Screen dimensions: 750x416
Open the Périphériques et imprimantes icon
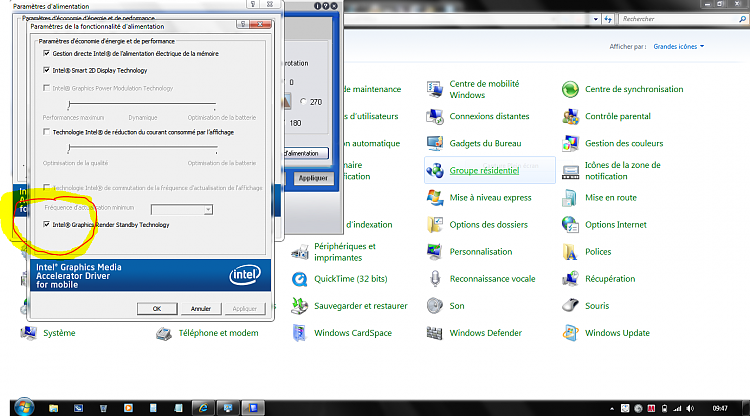point(299,252)
